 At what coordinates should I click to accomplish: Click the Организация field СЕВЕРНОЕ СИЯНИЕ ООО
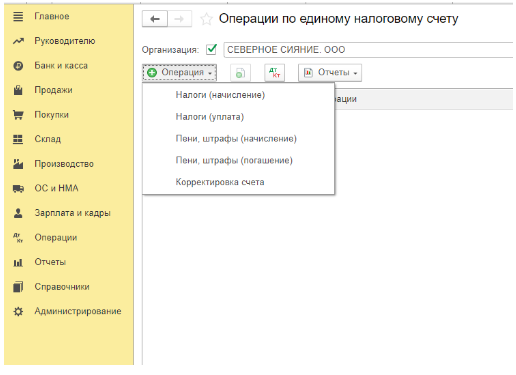pyautogui.click(x=368, y=50)
